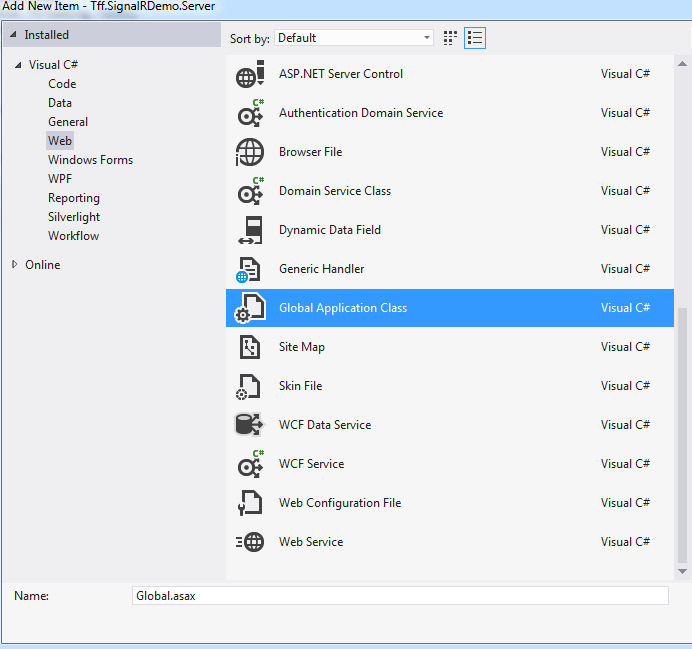Image resolution: width=692 pixels, height=649 pixels.
Task: Click the Name field containing Global.asax
Action: coord(400,595)
